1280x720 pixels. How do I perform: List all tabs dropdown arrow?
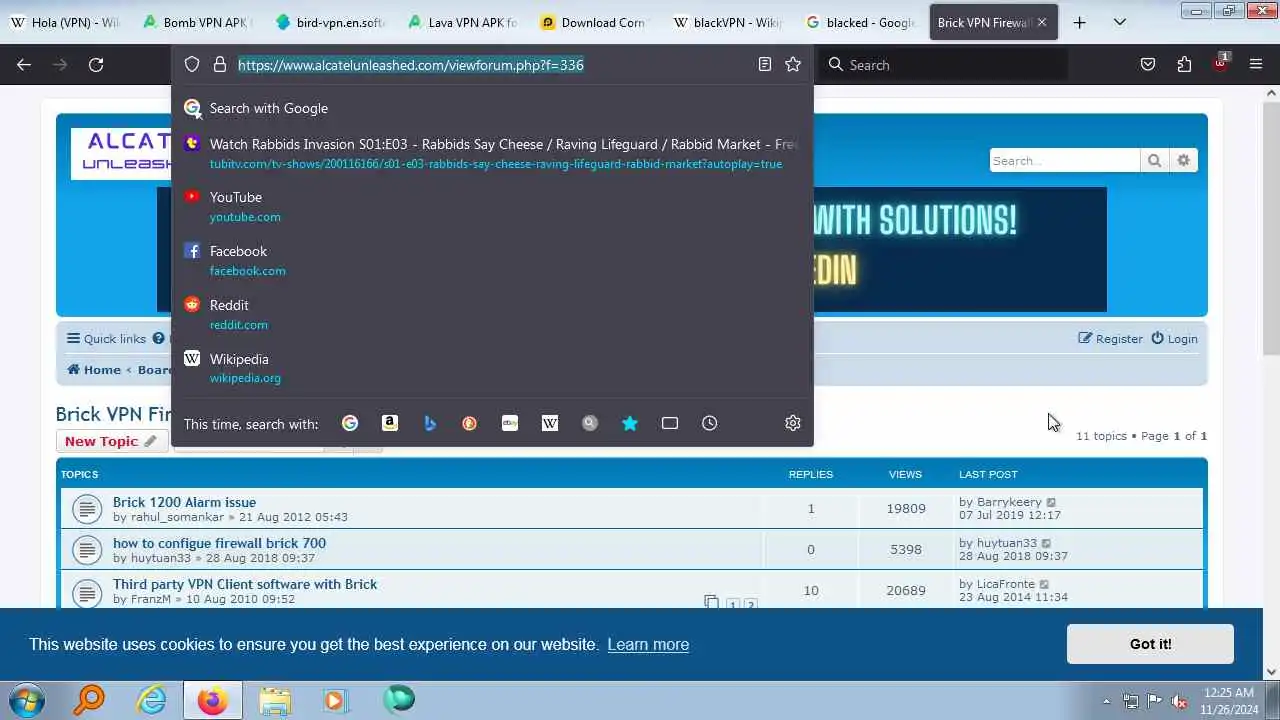1120,22
